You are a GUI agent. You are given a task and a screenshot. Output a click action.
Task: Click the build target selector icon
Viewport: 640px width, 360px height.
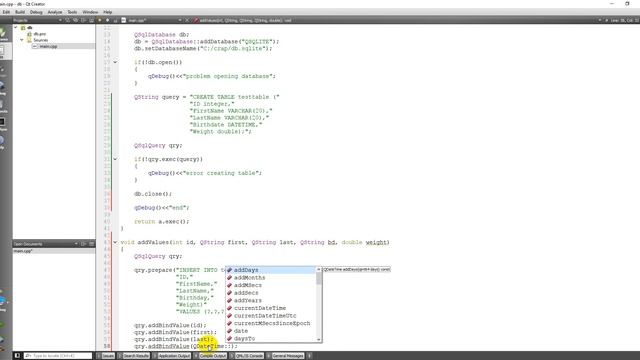[x=3, y=302]
